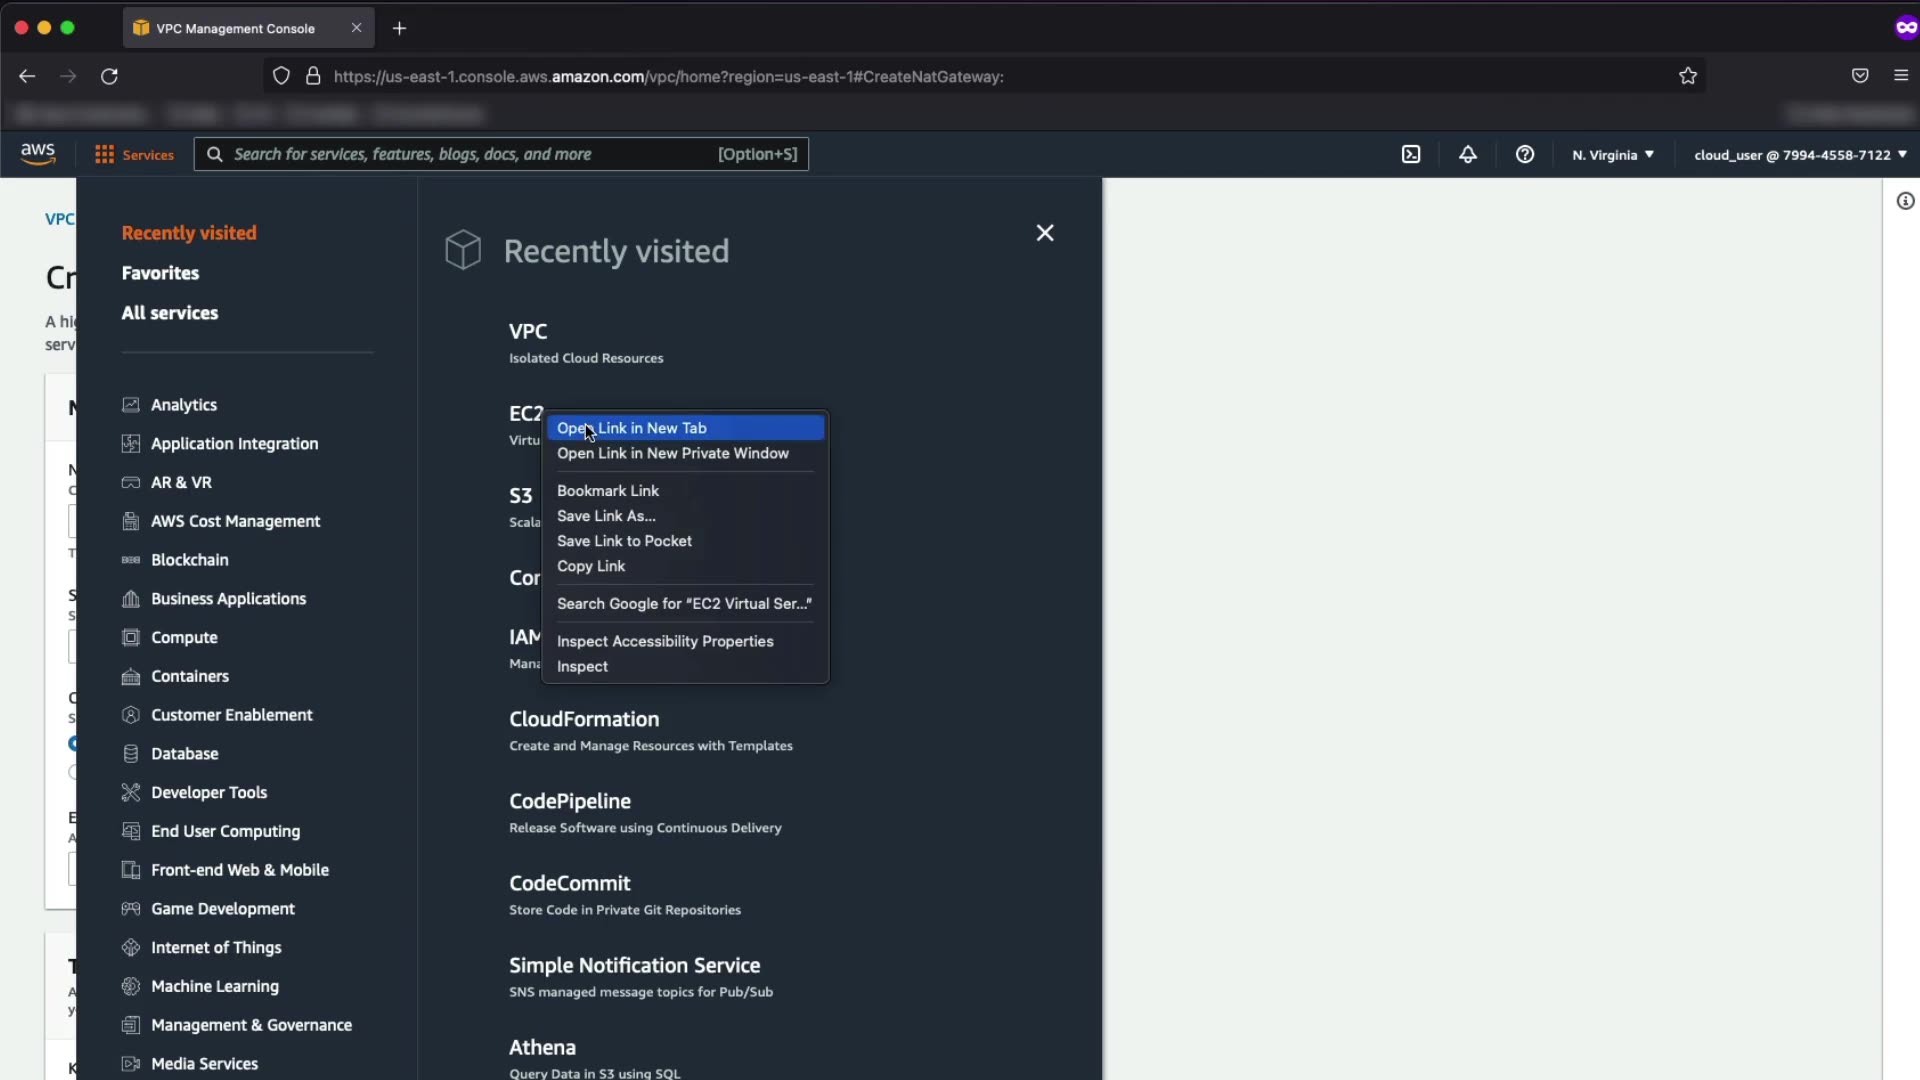Switch to All services section
Screen dimensions: 1920x1080
click(x=170, y=313)
